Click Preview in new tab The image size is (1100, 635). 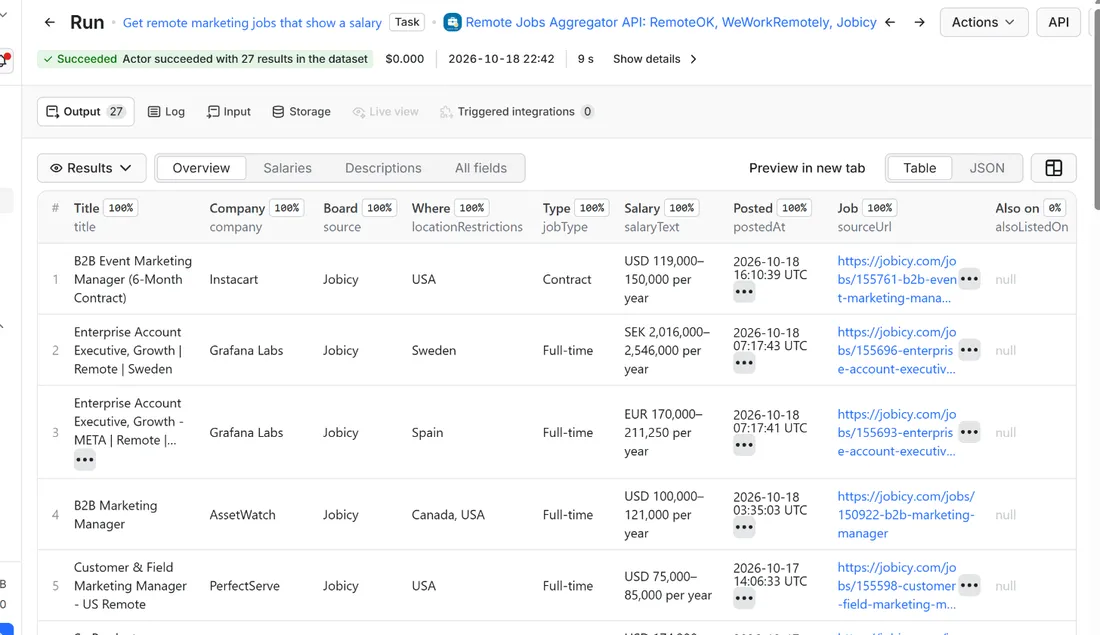pos(807,168)
